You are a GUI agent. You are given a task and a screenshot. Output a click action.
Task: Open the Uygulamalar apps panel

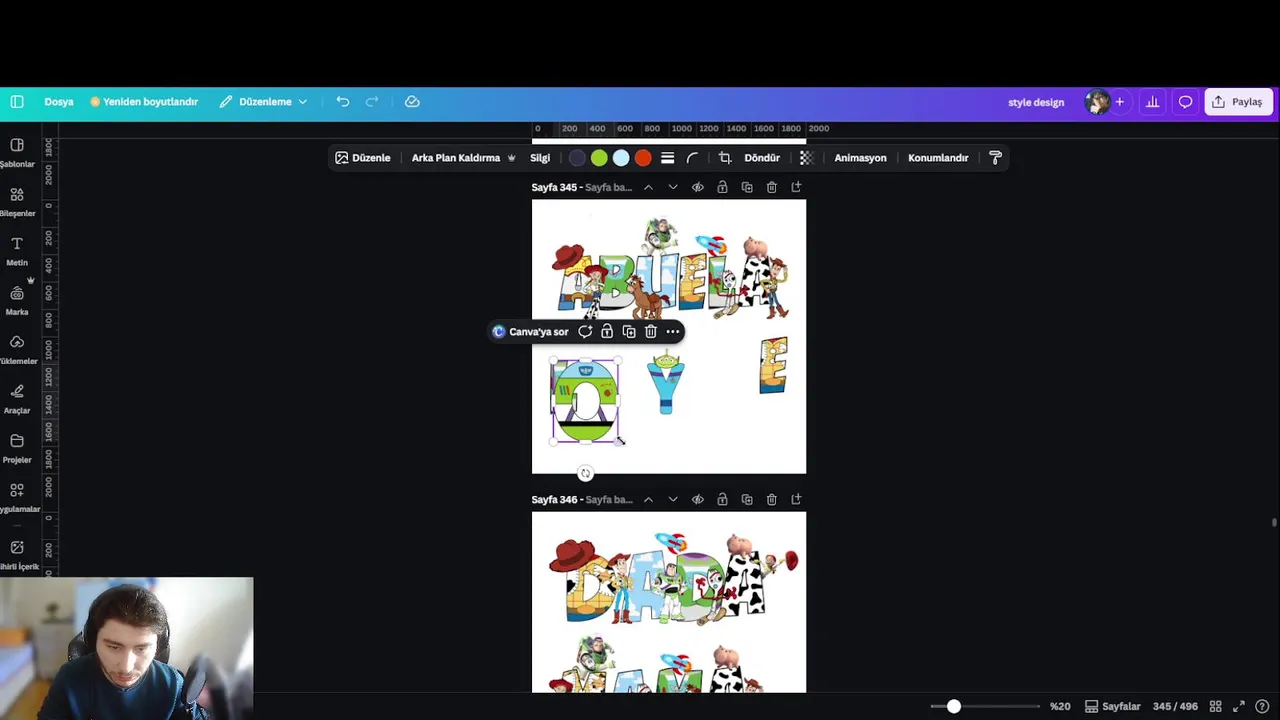[x=17, y=496]
